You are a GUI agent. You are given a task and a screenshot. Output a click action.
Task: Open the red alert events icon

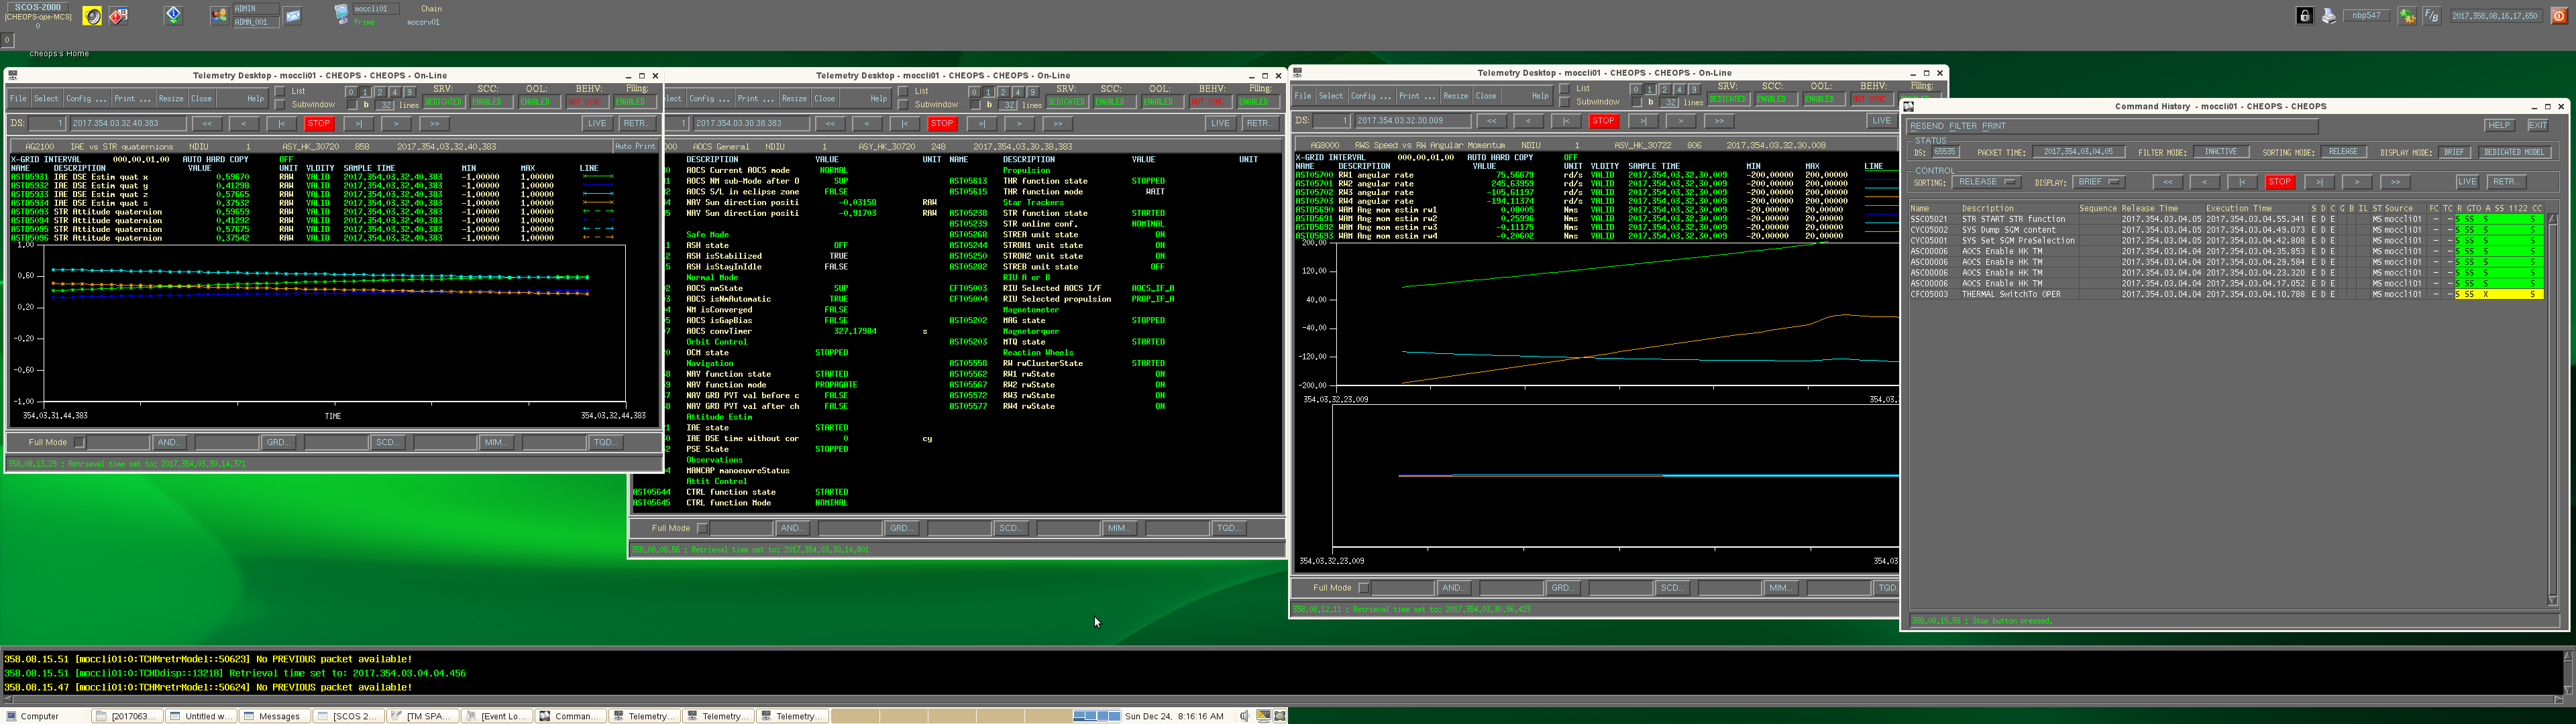(x=119, y=16)
